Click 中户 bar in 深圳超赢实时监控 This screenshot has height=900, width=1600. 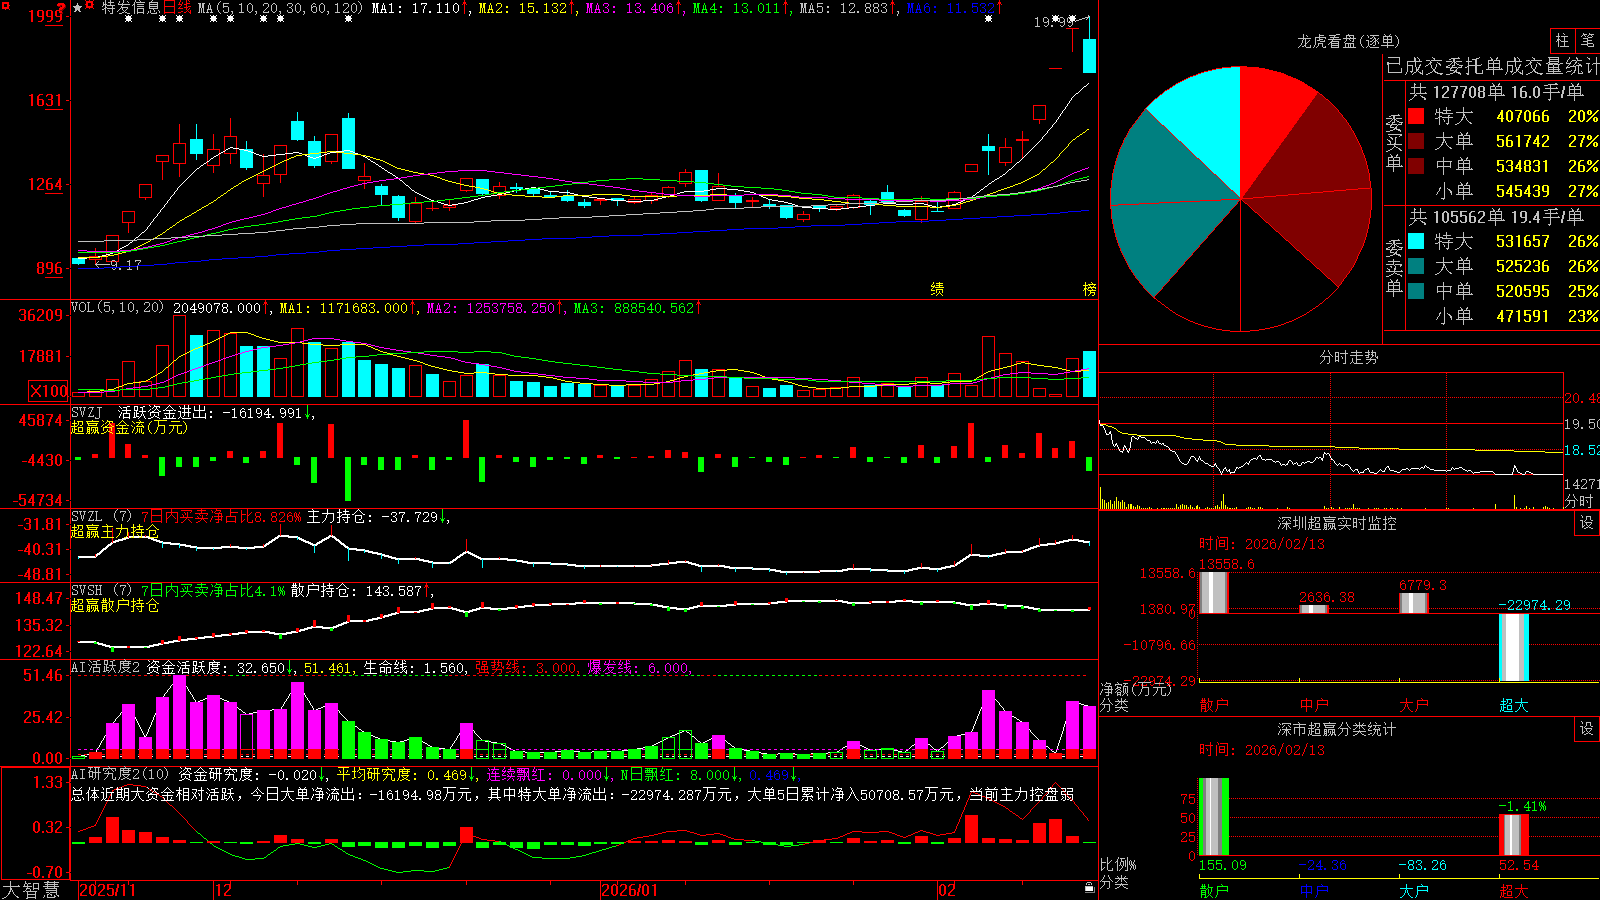tap(1314, 609)
